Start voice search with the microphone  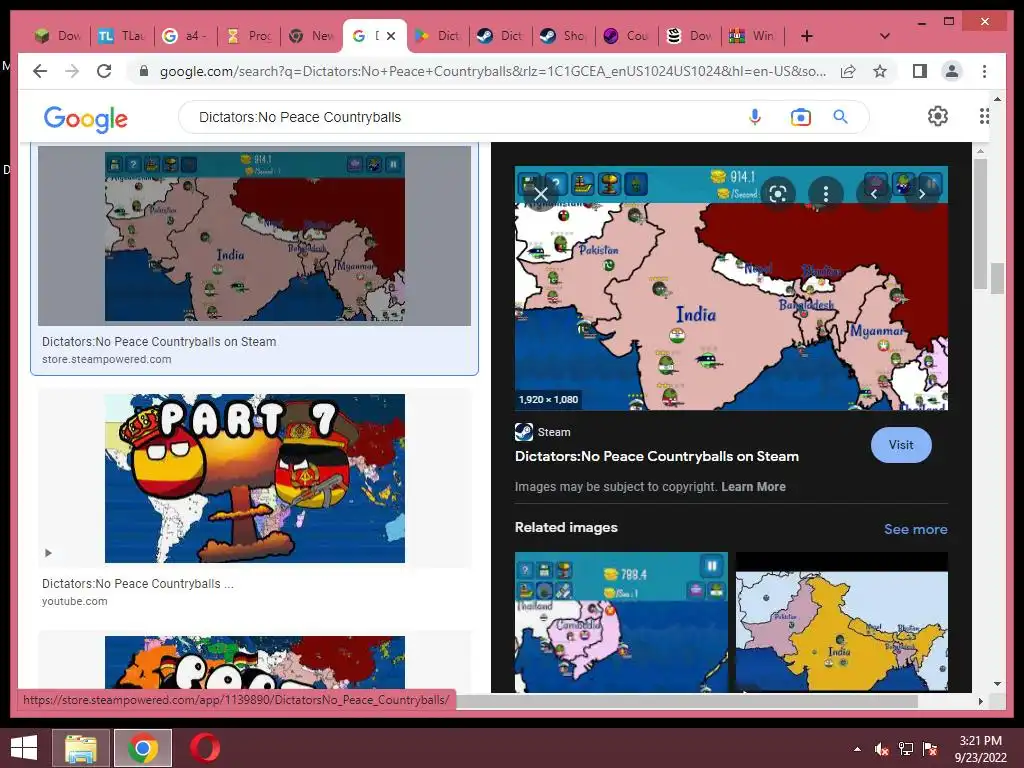point(755,117)
